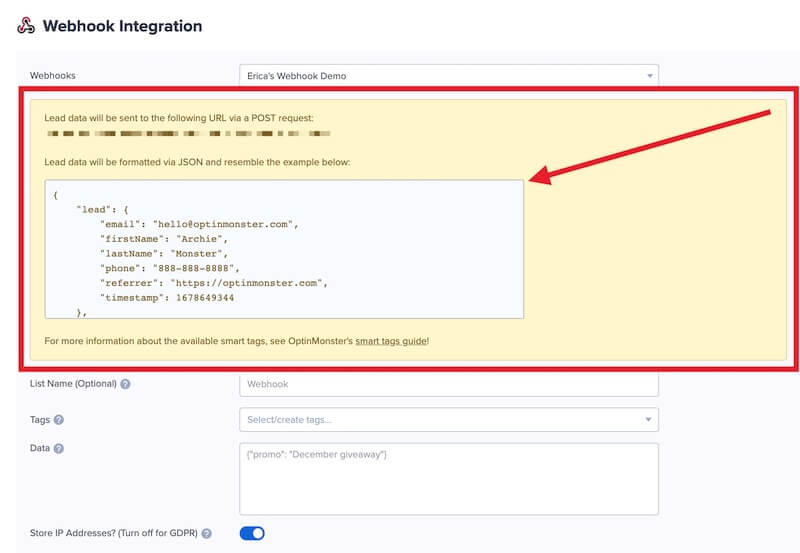Click the "referrer": "https://optinmonster.com" line
This screenshot has width=800, height=553.
[x=214, y=283]
